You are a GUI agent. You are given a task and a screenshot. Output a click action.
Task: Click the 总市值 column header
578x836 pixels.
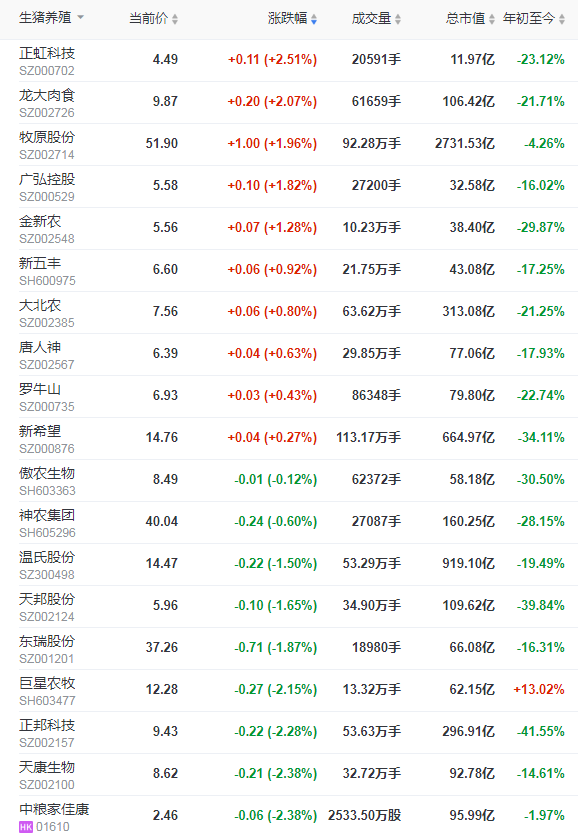point(465,18)
